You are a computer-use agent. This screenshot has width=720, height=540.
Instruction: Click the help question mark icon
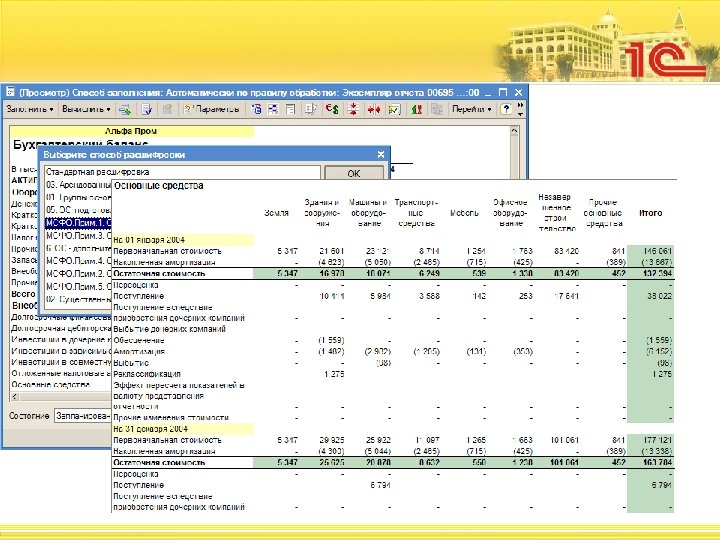[x=506, y=109]
